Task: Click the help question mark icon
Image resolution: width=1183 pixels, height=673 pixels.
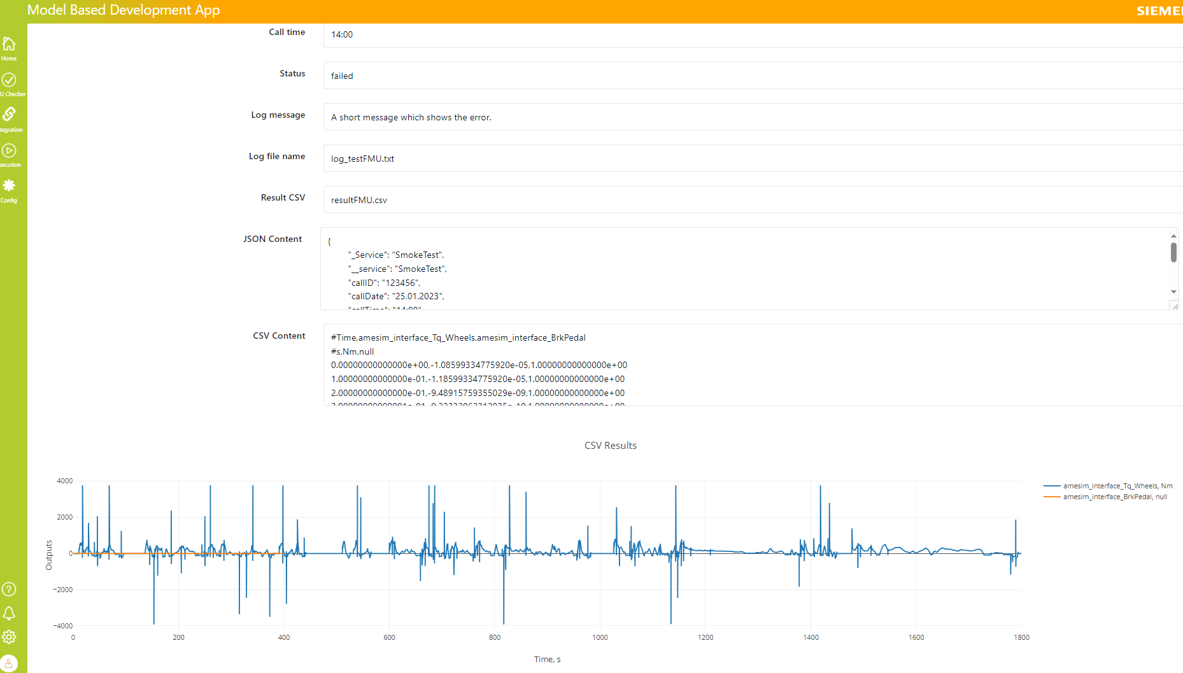Action: [9, 589]
